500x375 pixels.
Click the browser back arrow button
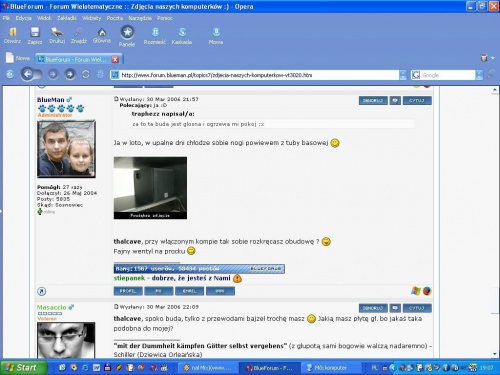[28, 74]
